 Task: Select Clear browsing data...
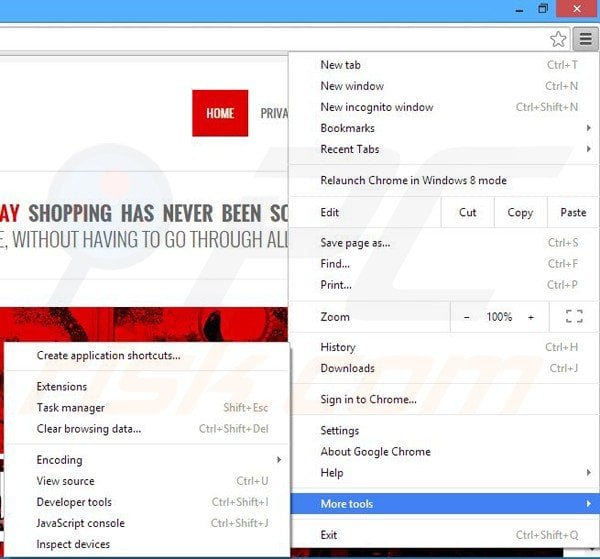pyautogui.click(x=147, y=429)
